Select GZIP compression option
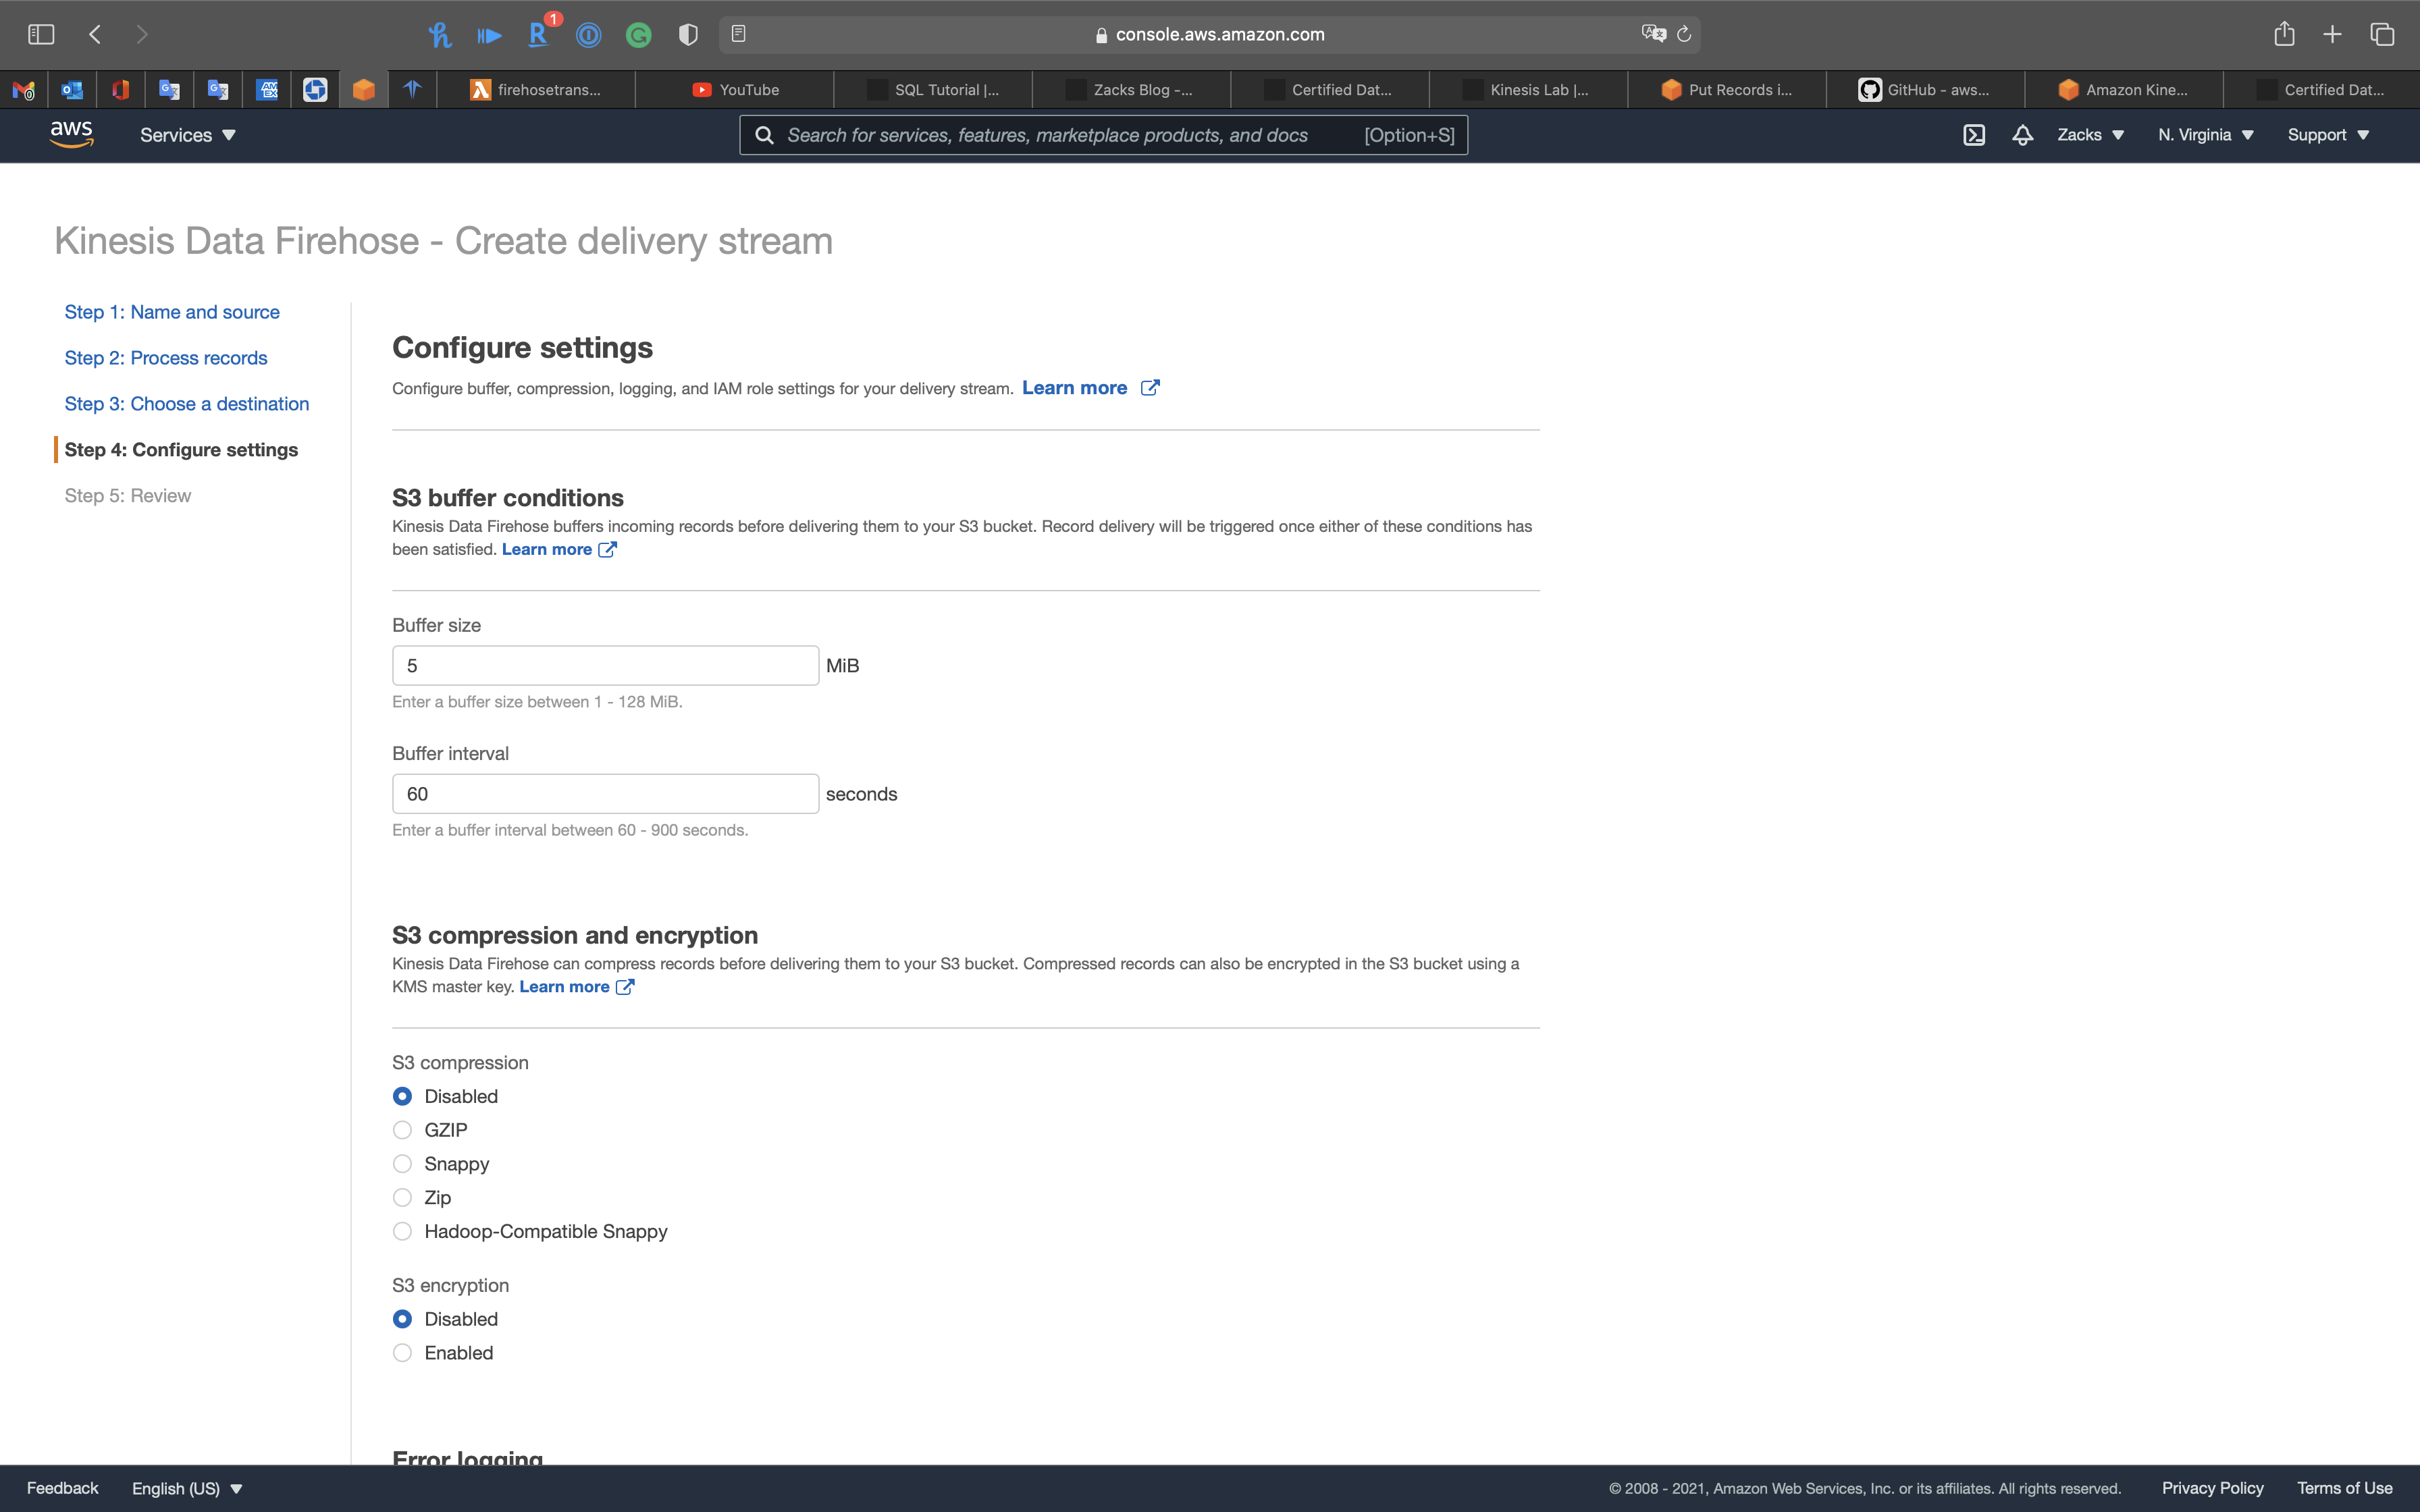 402,1130
